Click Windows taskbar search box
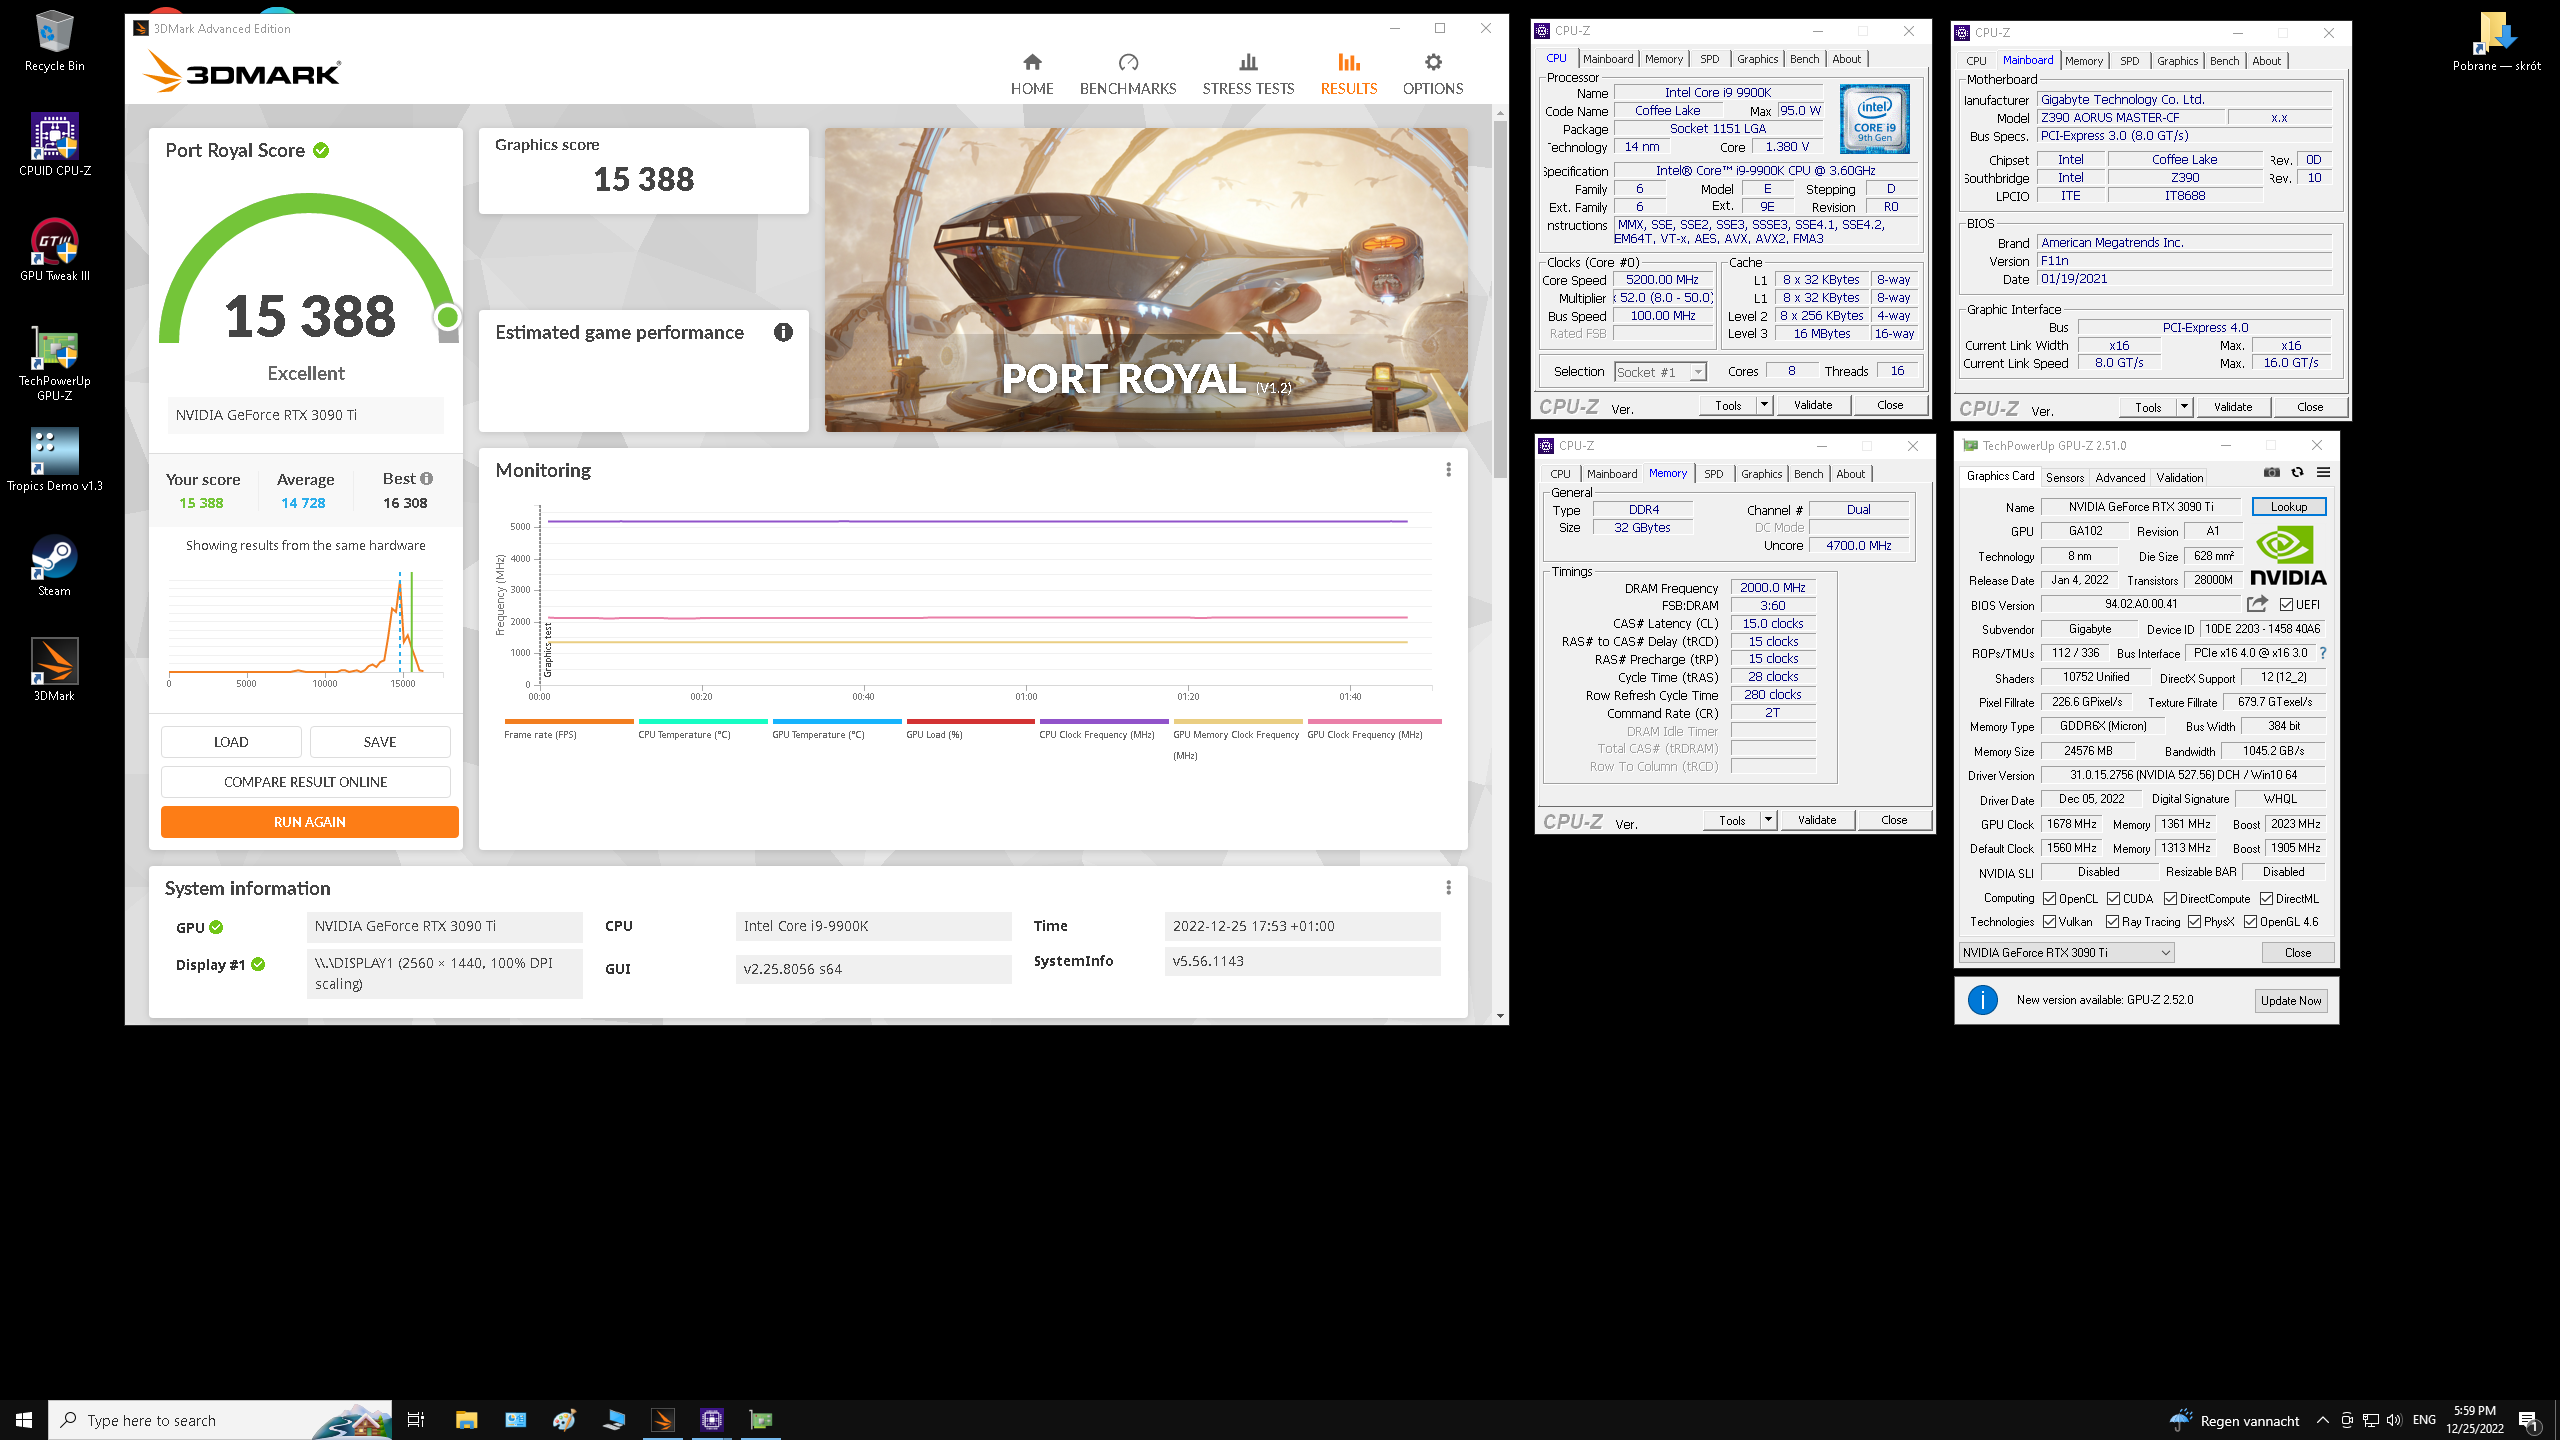 click(x=220, y=1420)
